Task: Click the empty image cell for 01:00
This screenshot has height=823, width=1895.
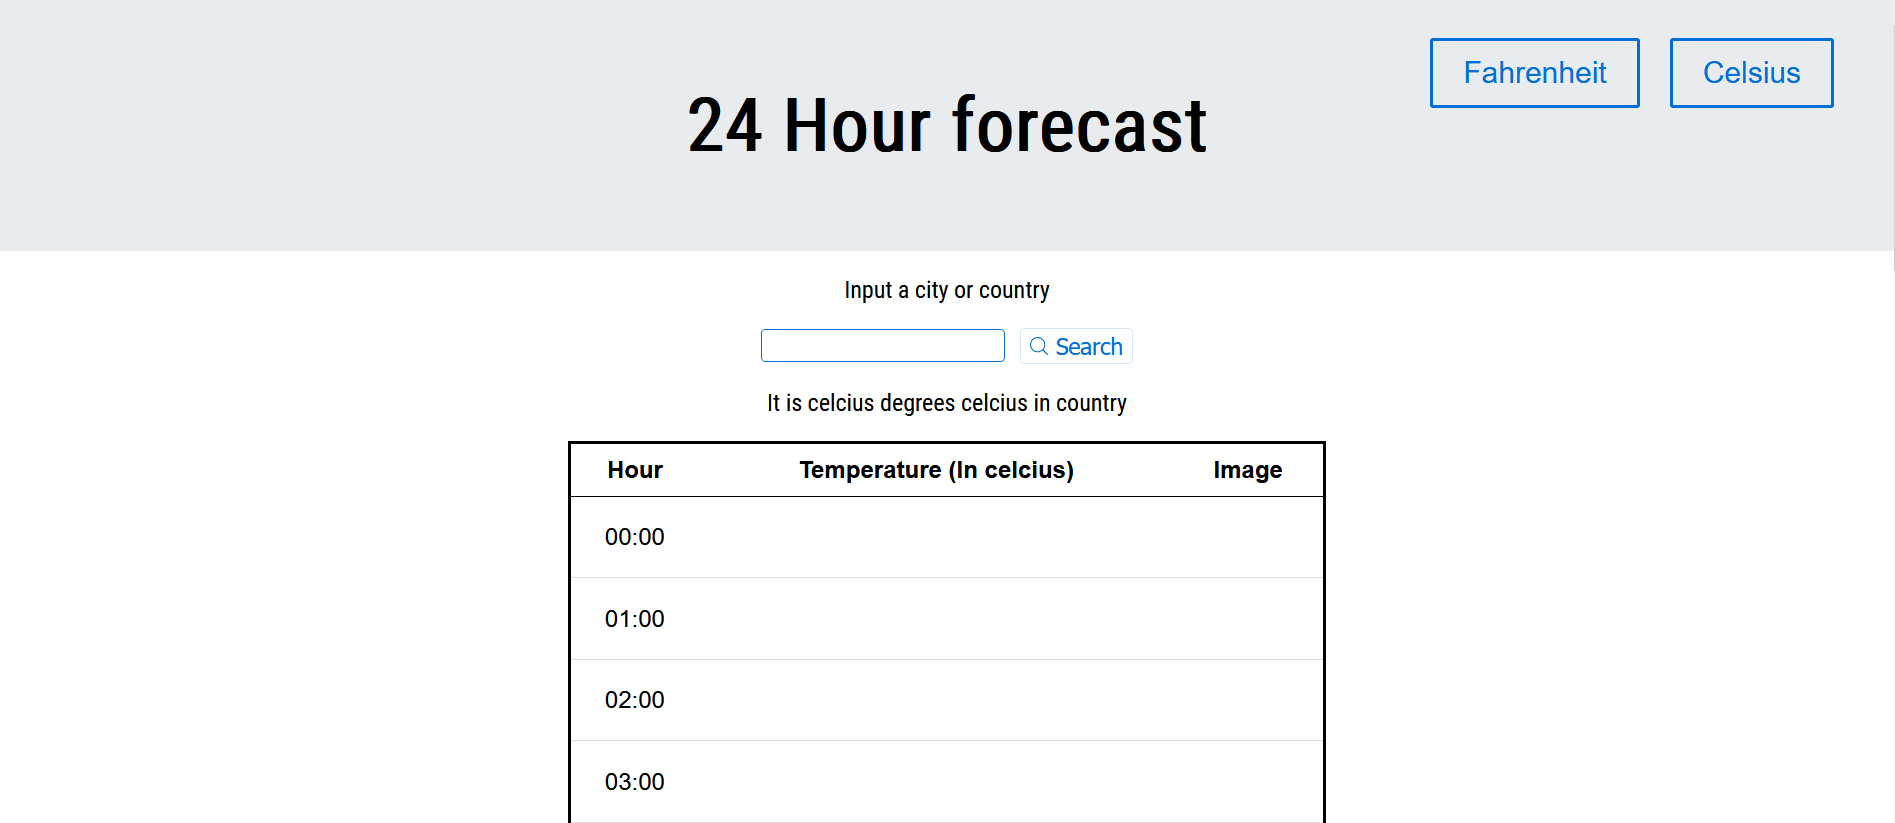Action: pos(1247,619)
